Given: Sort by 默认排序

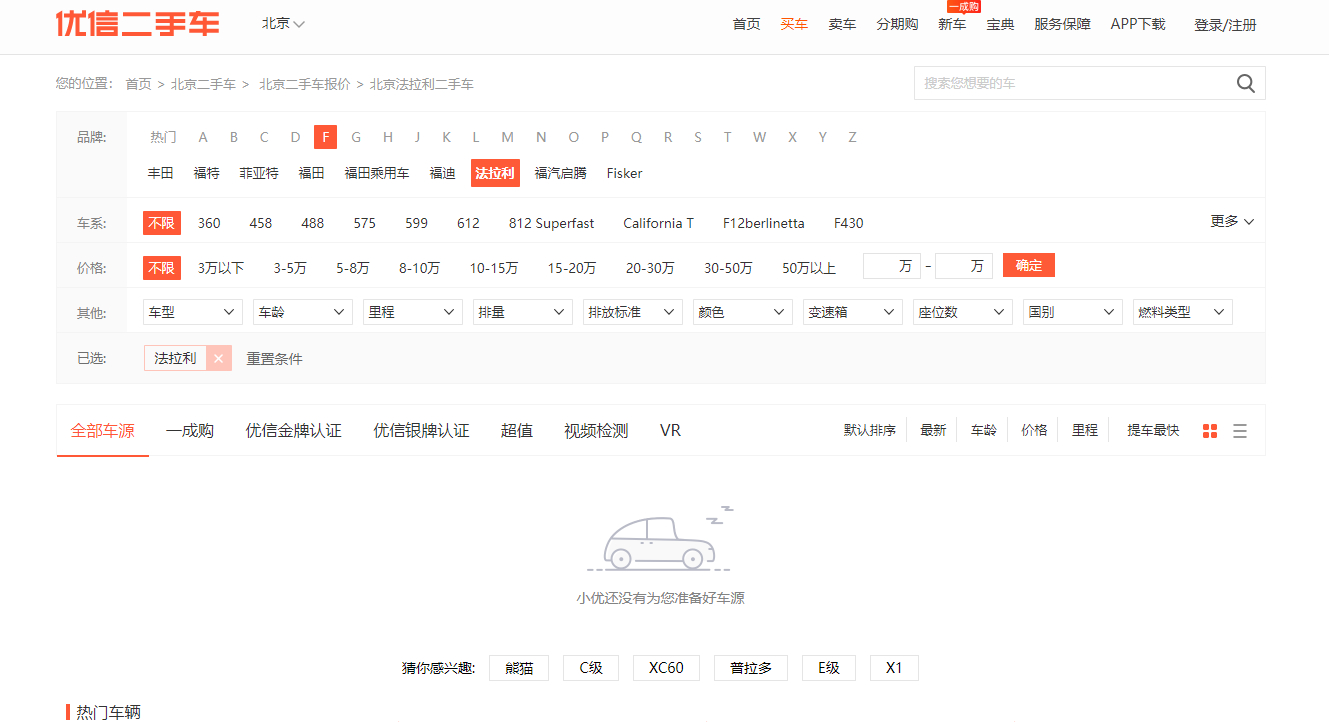Looking at the screenshot, I should pyautogui.click(x=869, y=430).
